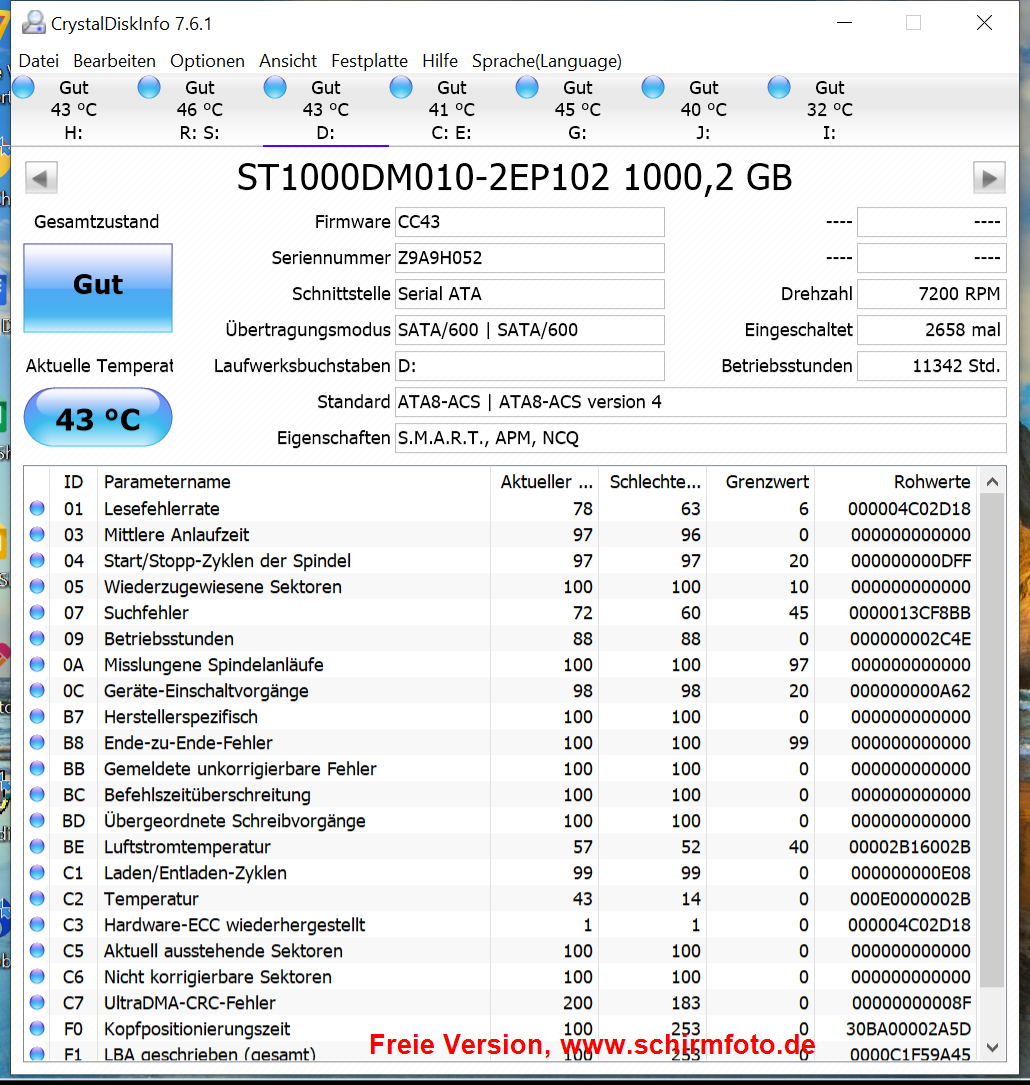Select the I: drive status orb
This screenshot has height=1085, width=1030.
click(x=778, y=88)
